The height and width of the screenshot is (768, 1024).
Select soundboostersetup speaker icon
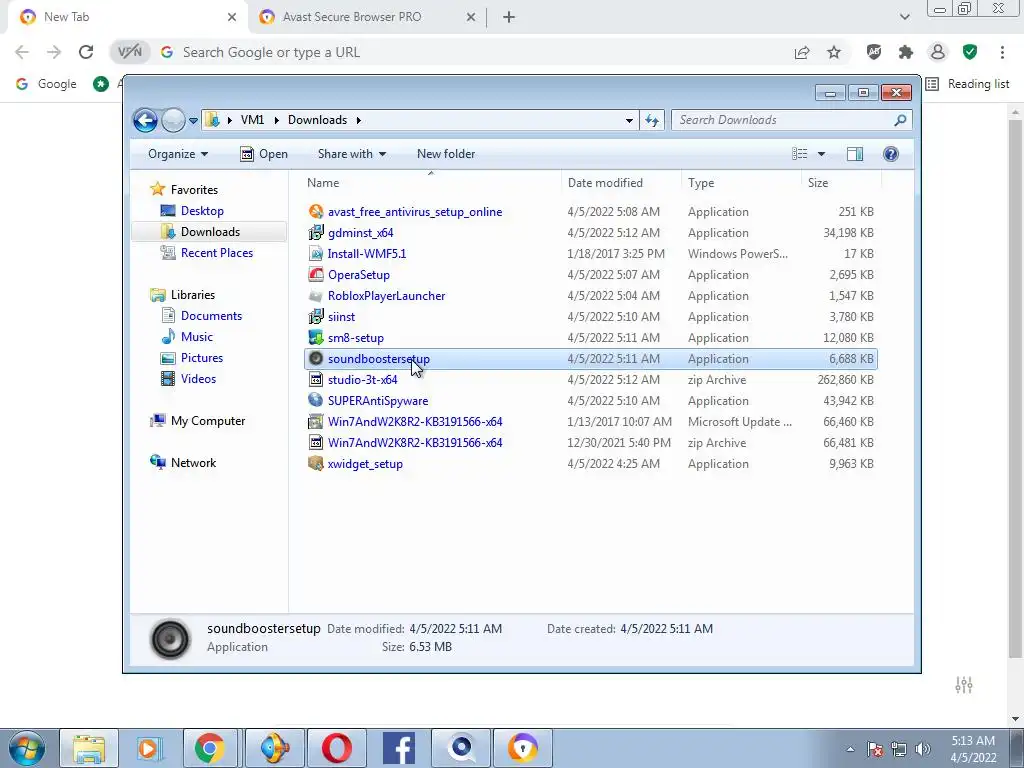[315, 359]
